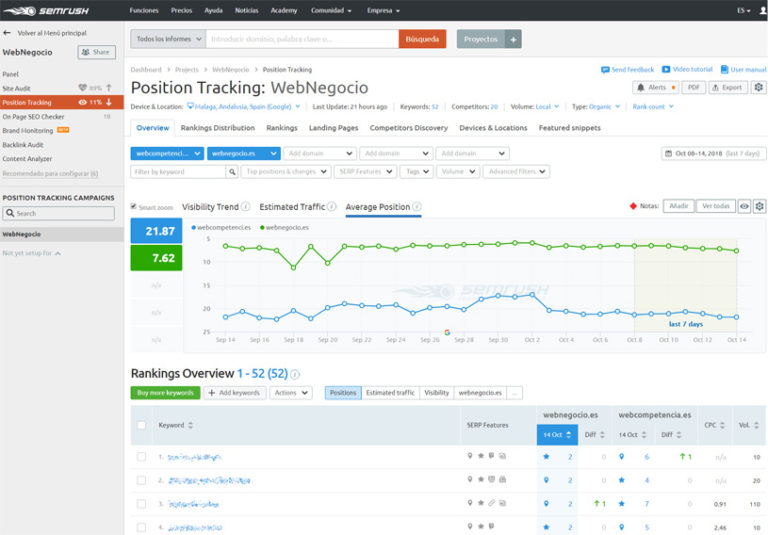
Task: Sort webnegocio.es Diff column
Action: [x=602, y=435]
